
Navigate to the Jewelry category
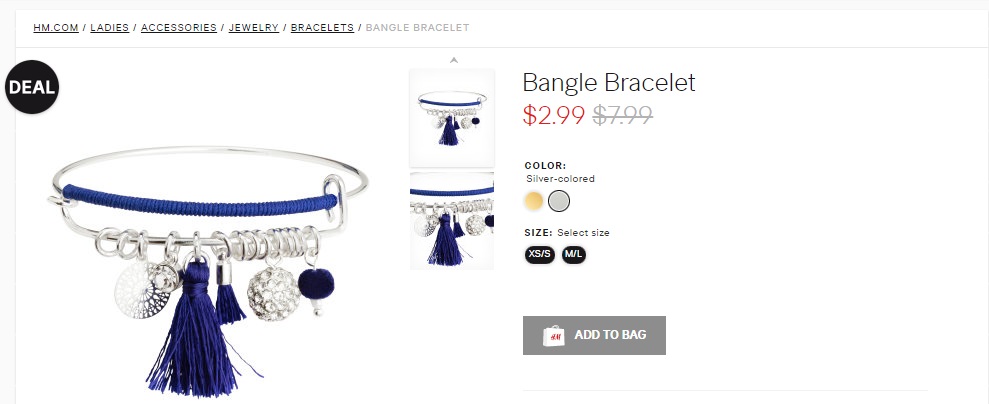[254, 28]
